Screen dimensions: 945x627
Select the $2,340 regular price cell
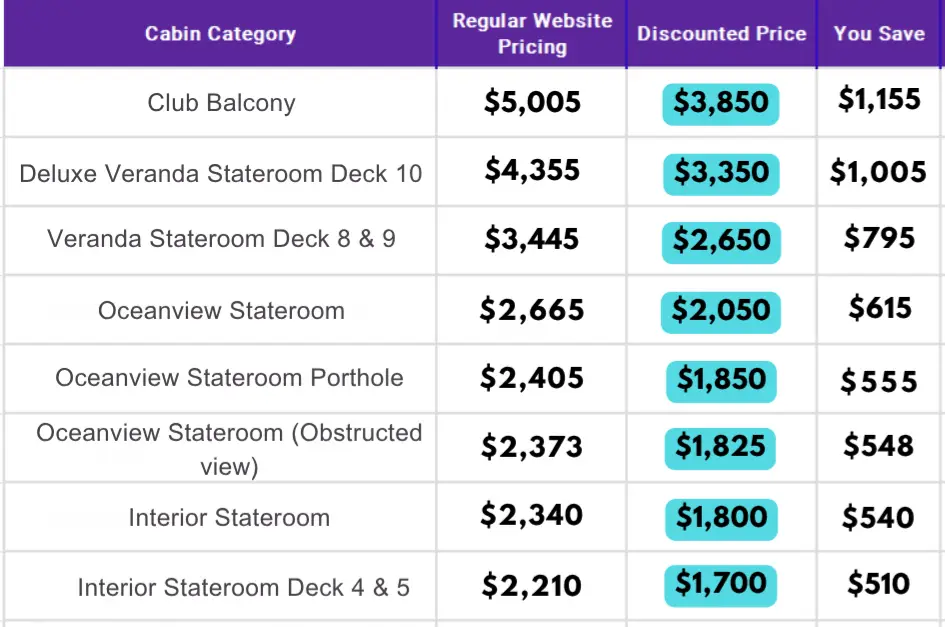pyautogui.click(x=531, y=516)
